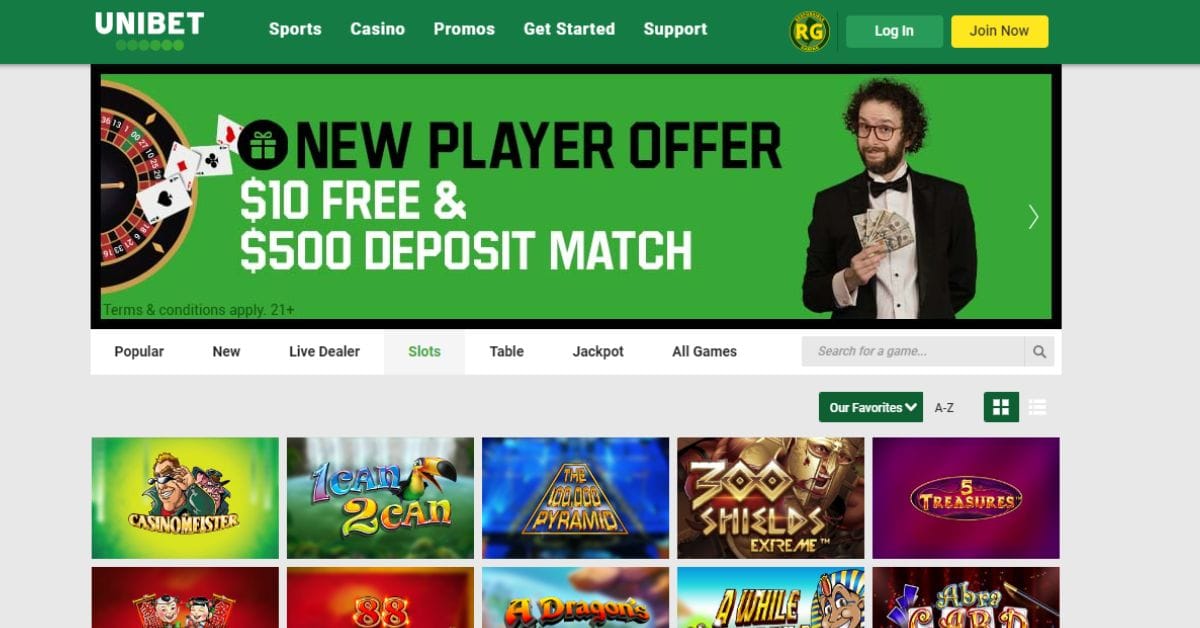The image size is (1200, 628).
Task: Click the search magnifier icon
Action: click(1039, 351)
